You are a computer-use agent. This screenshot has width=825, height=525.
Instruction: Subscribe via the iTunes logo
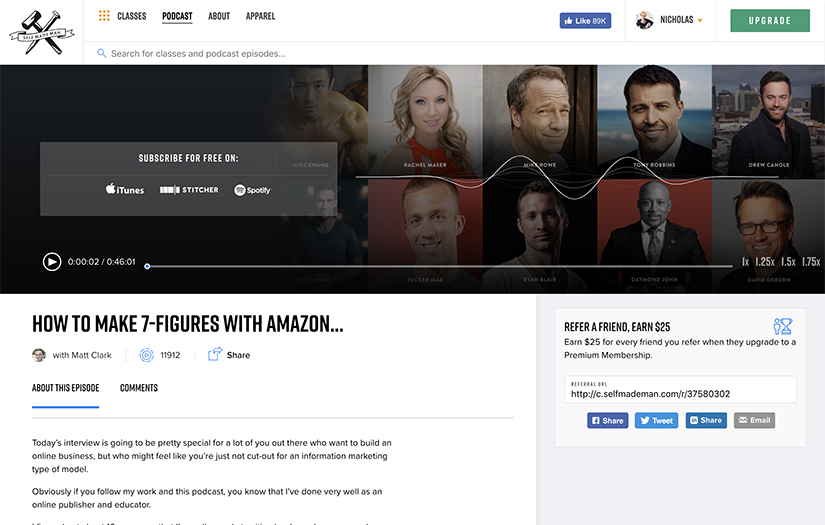125,189
